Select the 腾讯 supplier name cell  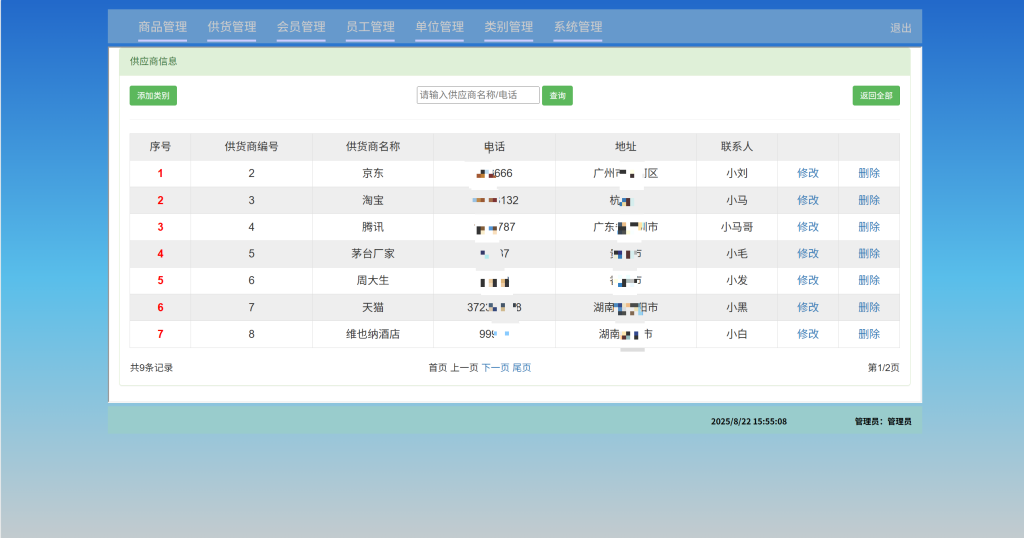(373, 227)
